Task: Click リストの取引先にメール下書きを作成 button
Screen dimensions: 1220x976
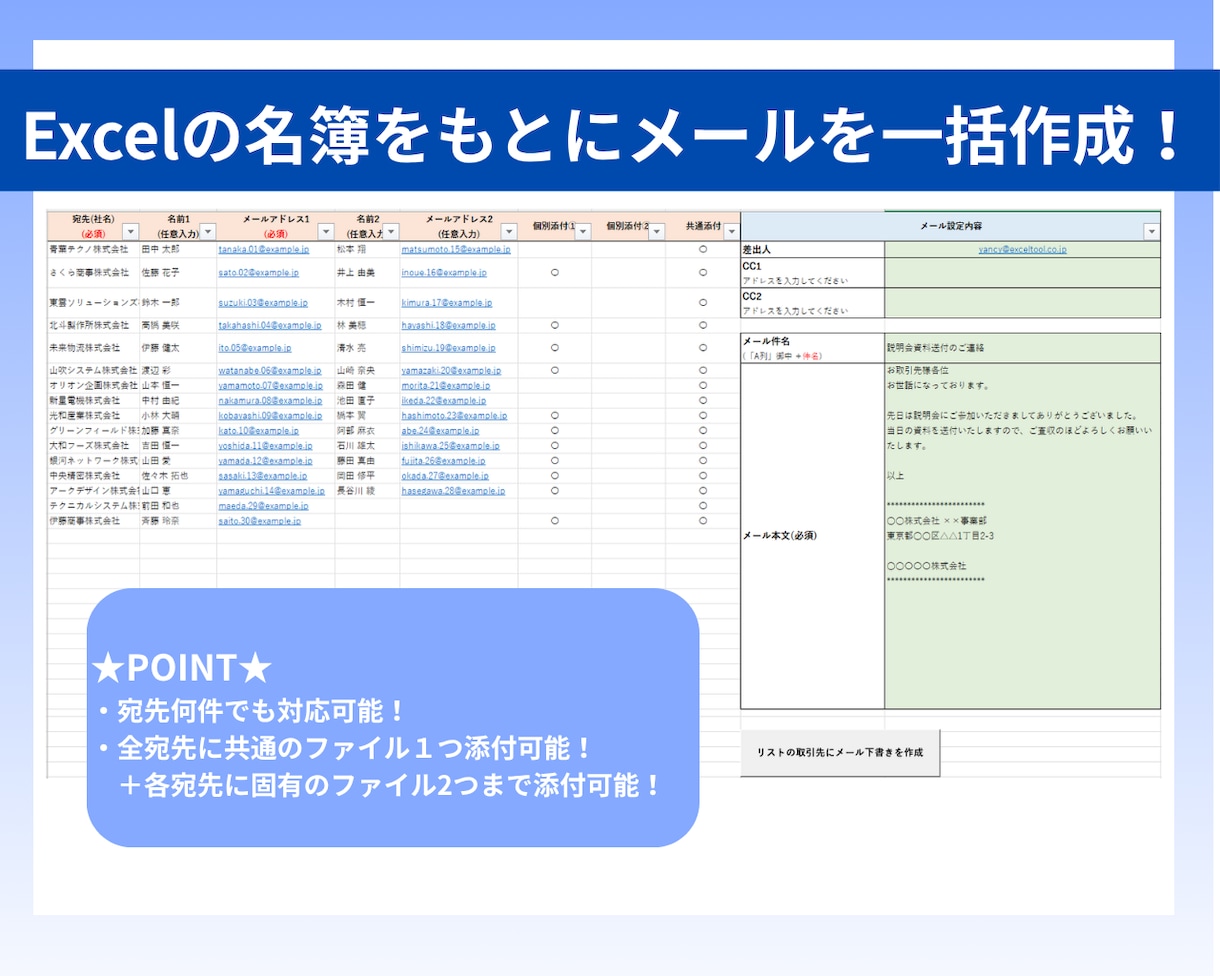Action: tap(840, 753)
